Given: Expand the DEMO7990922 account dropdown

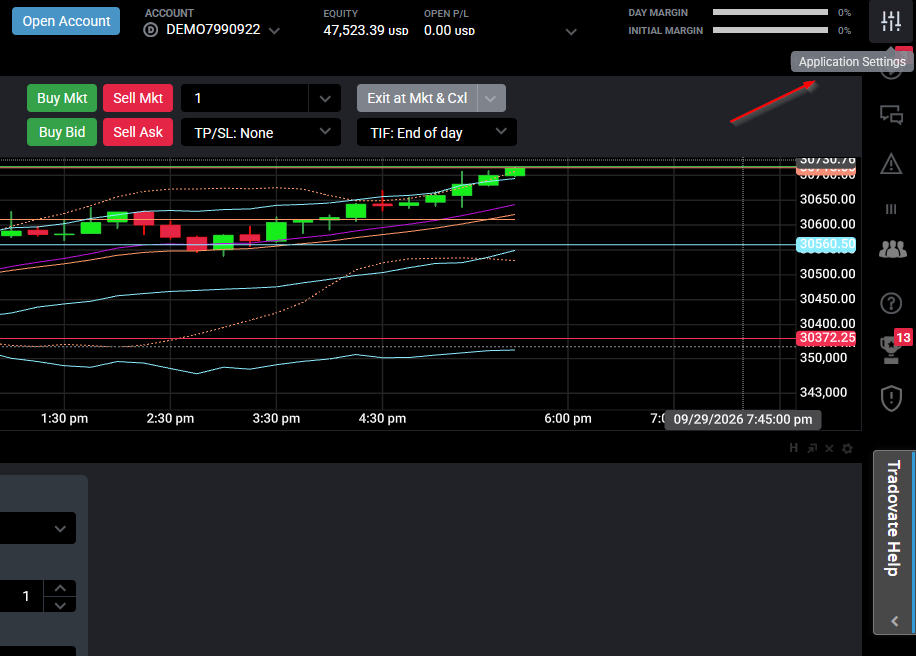Looking at the screenshot, I should coord(274,30).
